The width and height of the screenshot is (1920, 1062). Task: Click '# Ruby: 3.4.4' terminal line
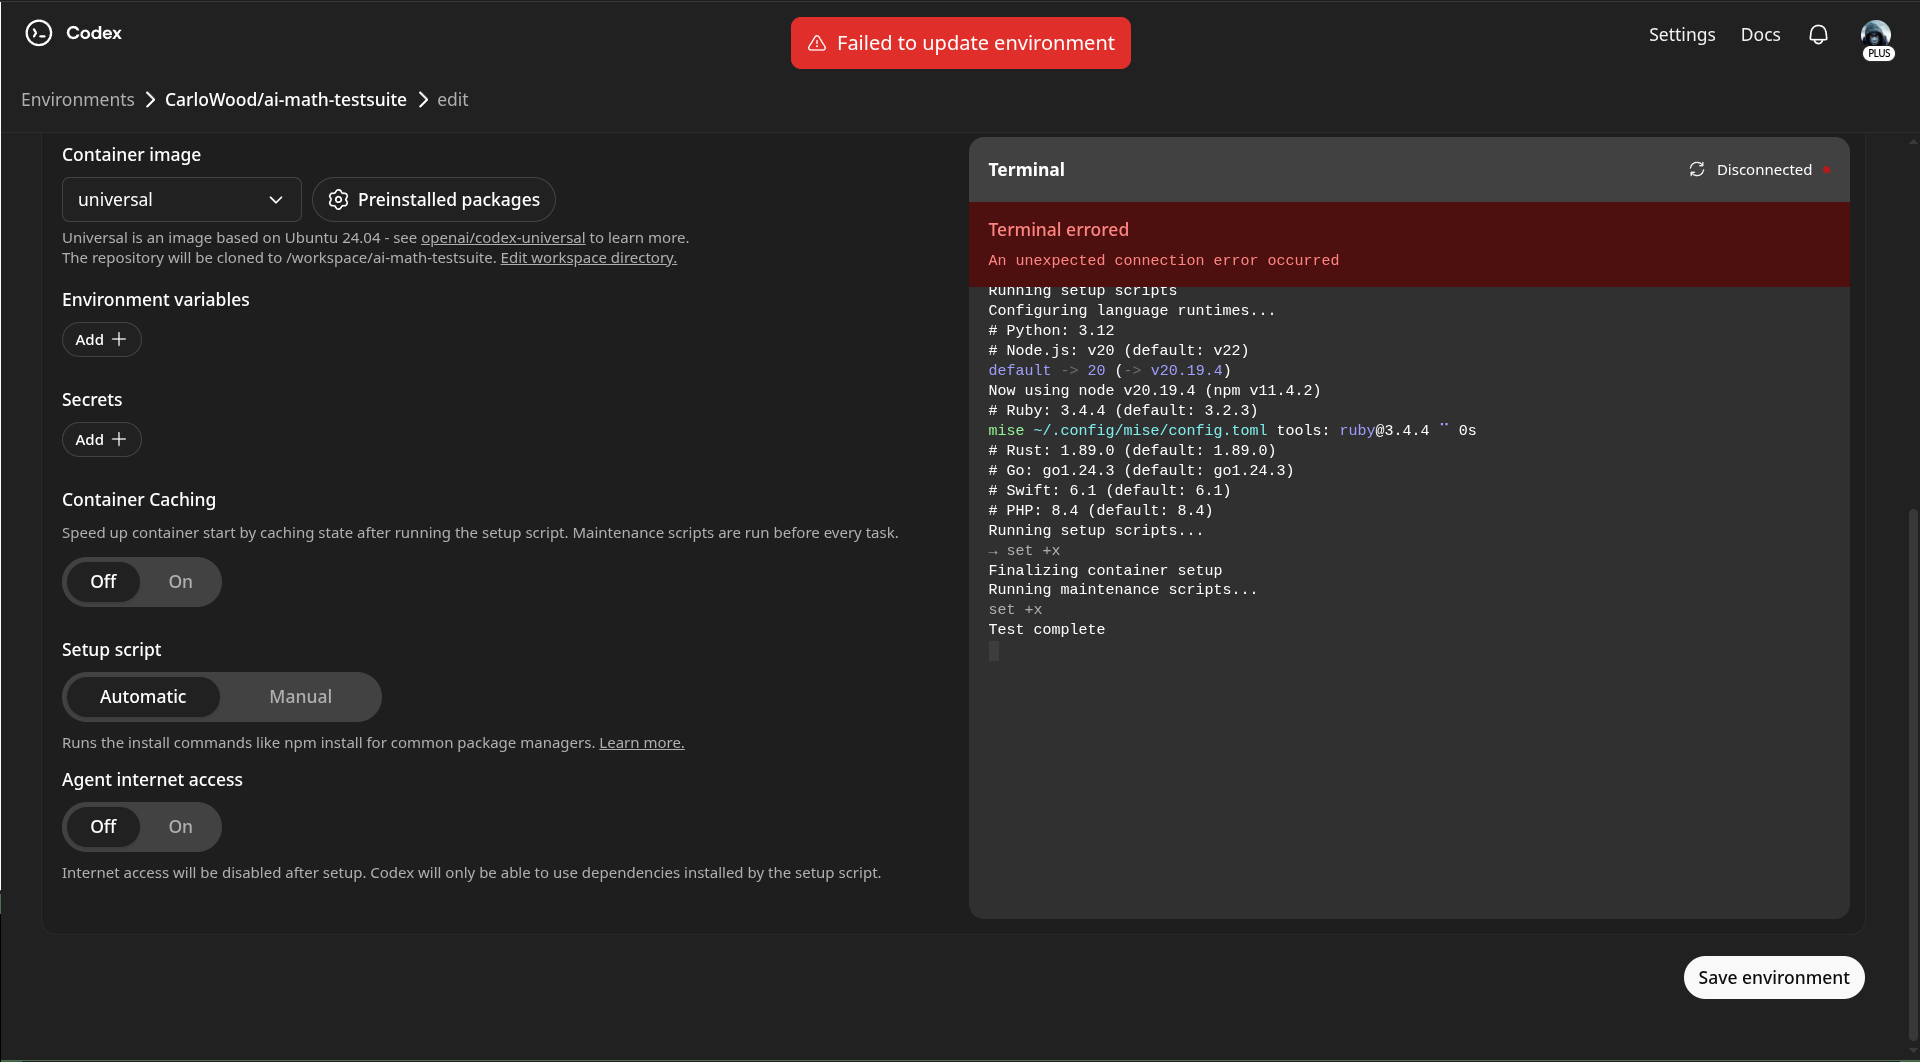point(1123,411)
